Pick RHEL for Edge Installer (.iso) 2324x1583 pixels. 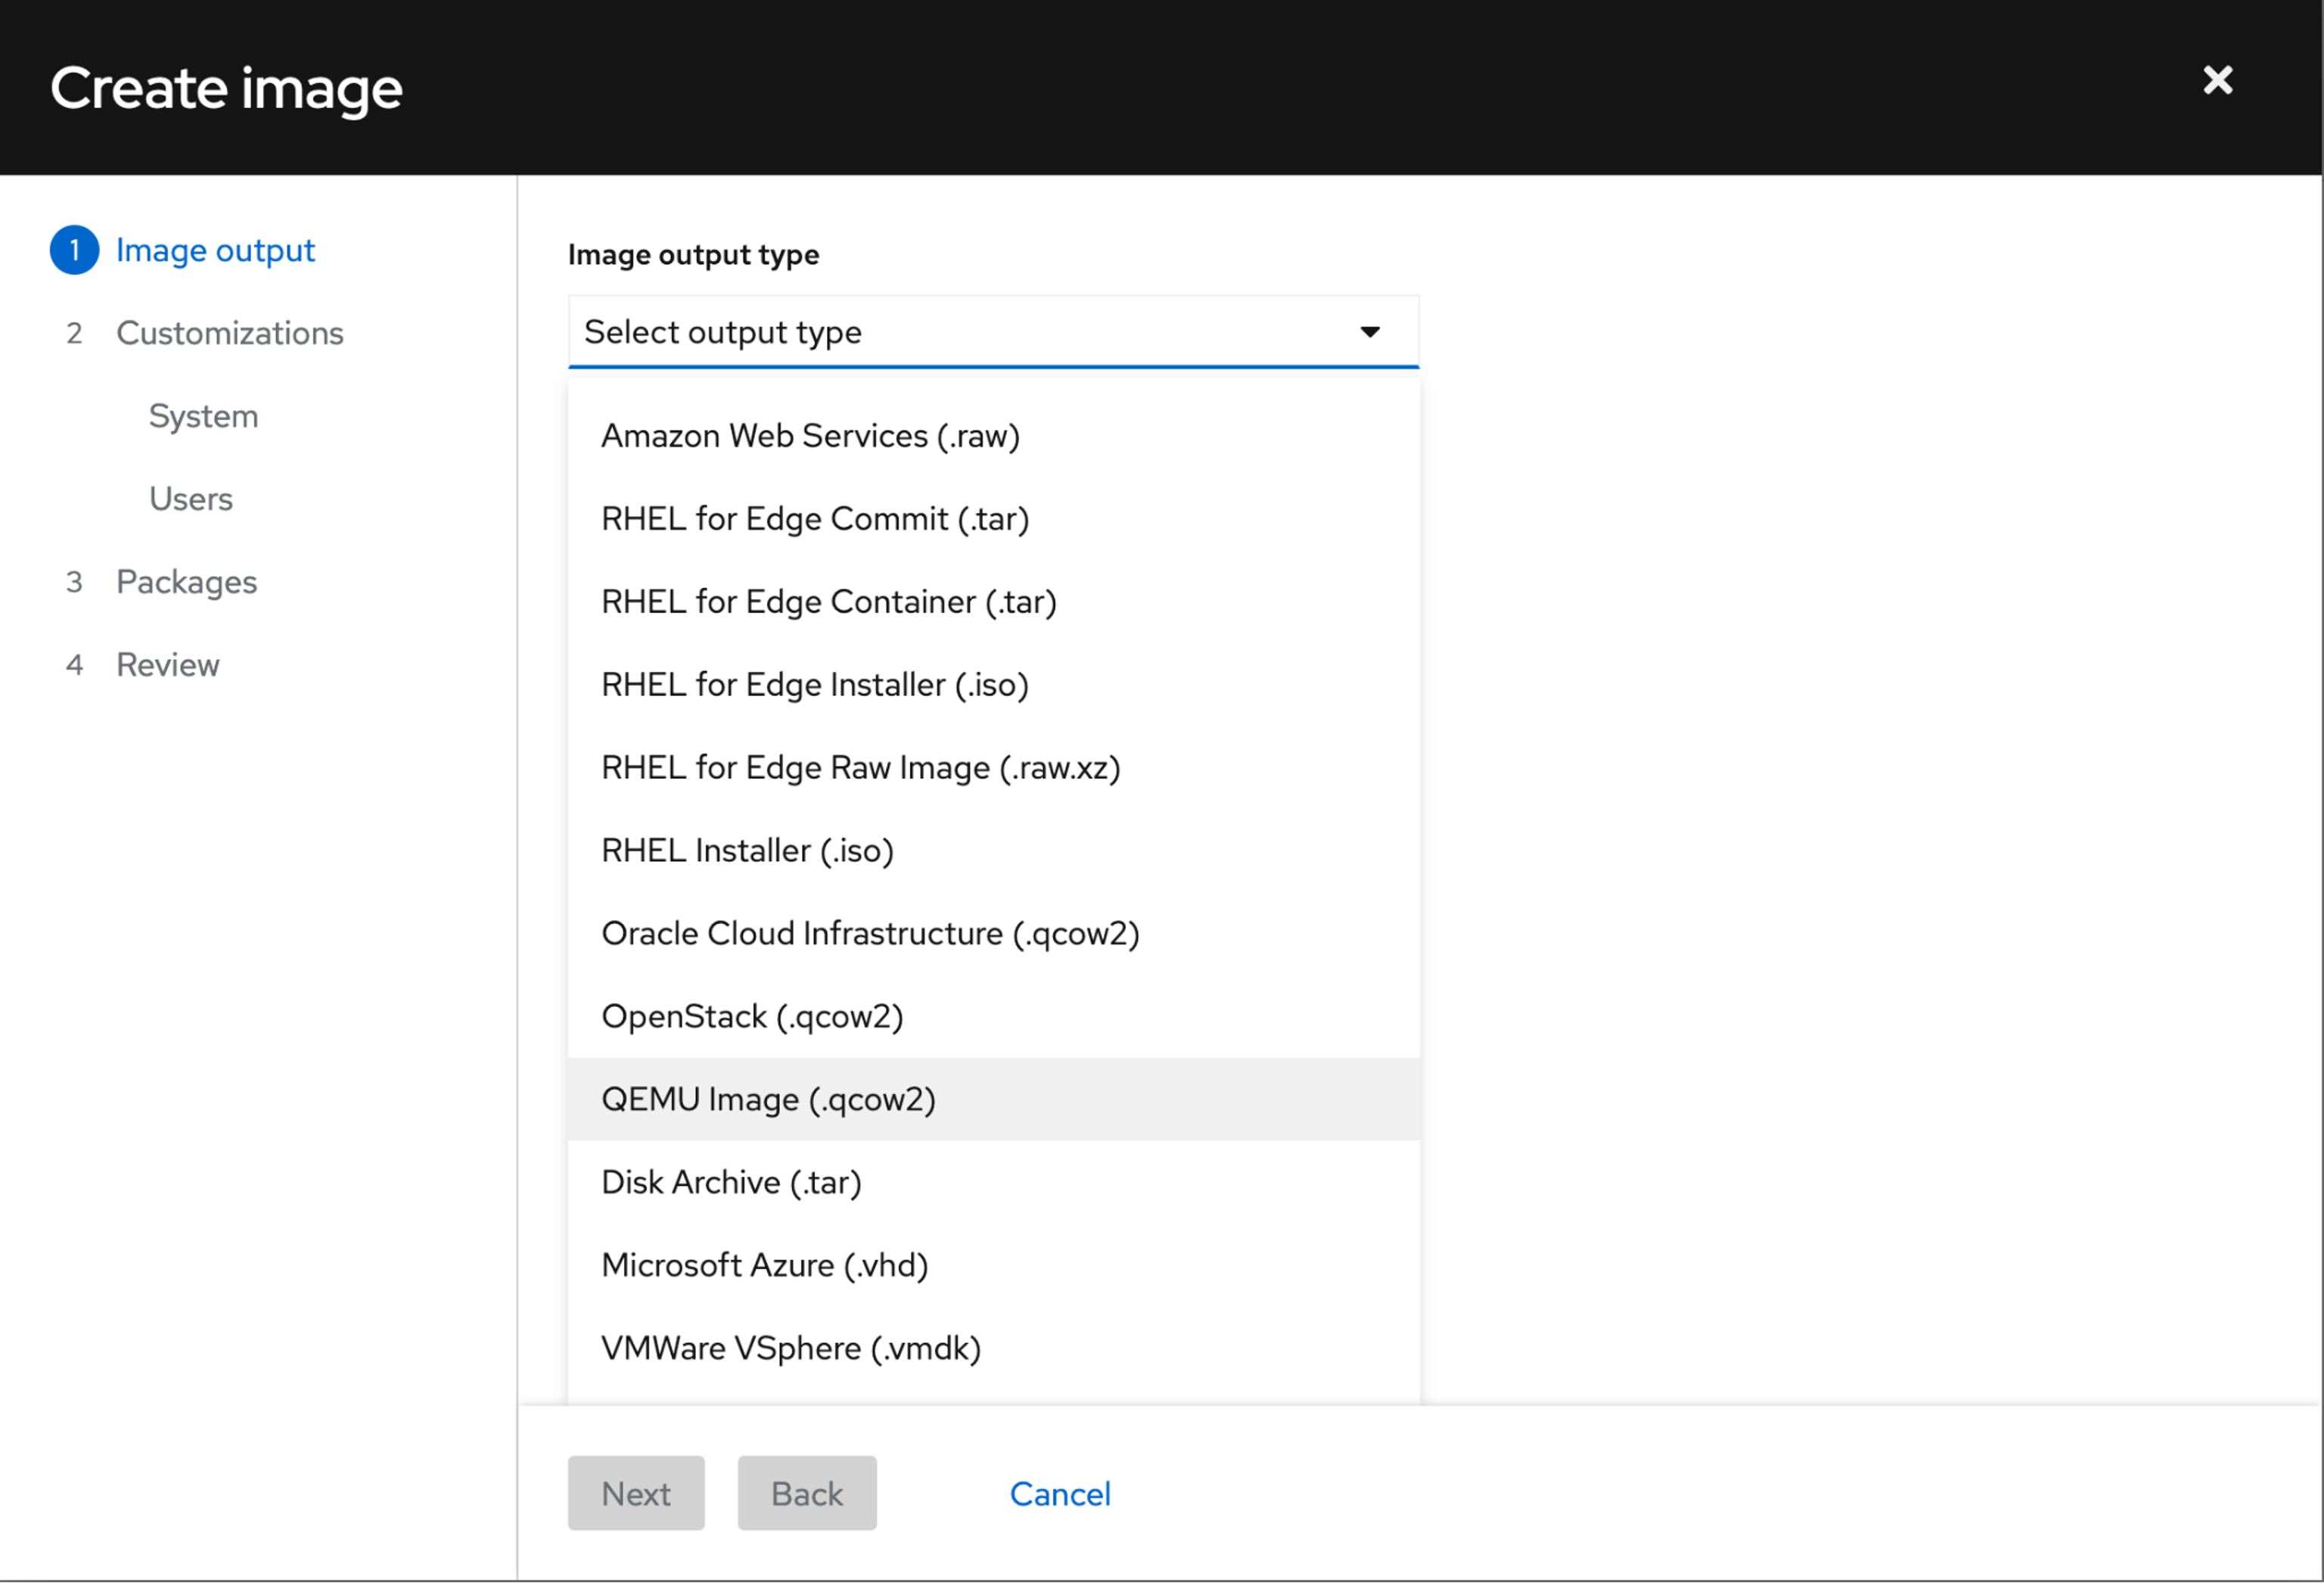point(814,684)
